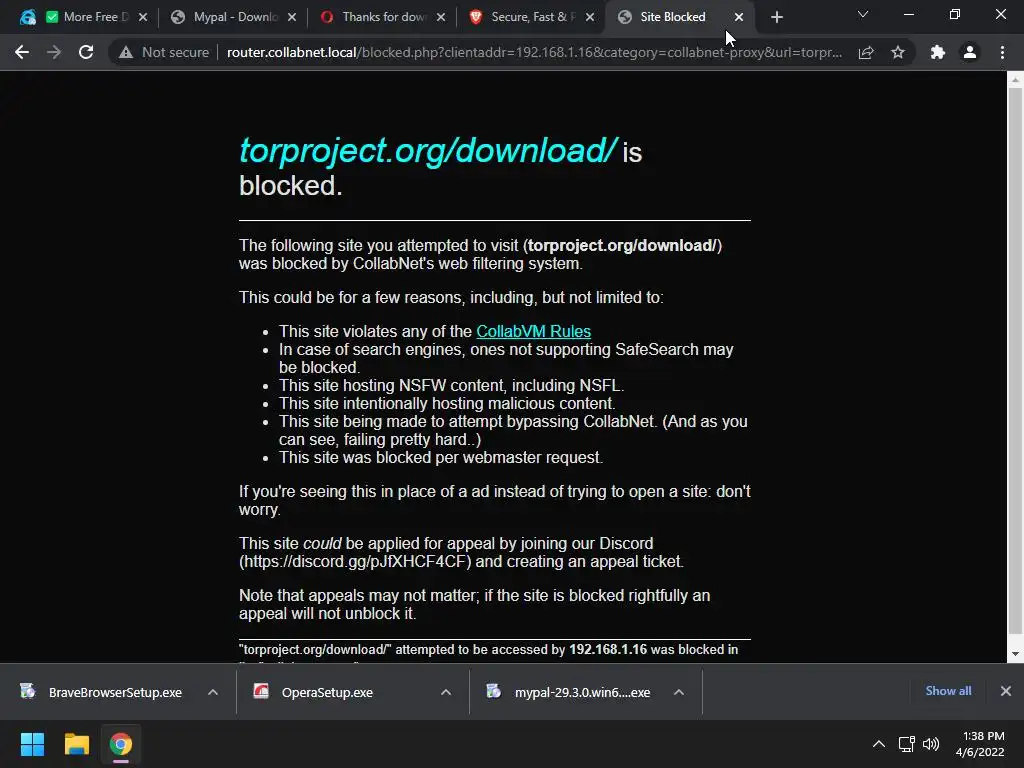
Task: Open Chrome's three-dot menu
Action: pos(1002,52)
